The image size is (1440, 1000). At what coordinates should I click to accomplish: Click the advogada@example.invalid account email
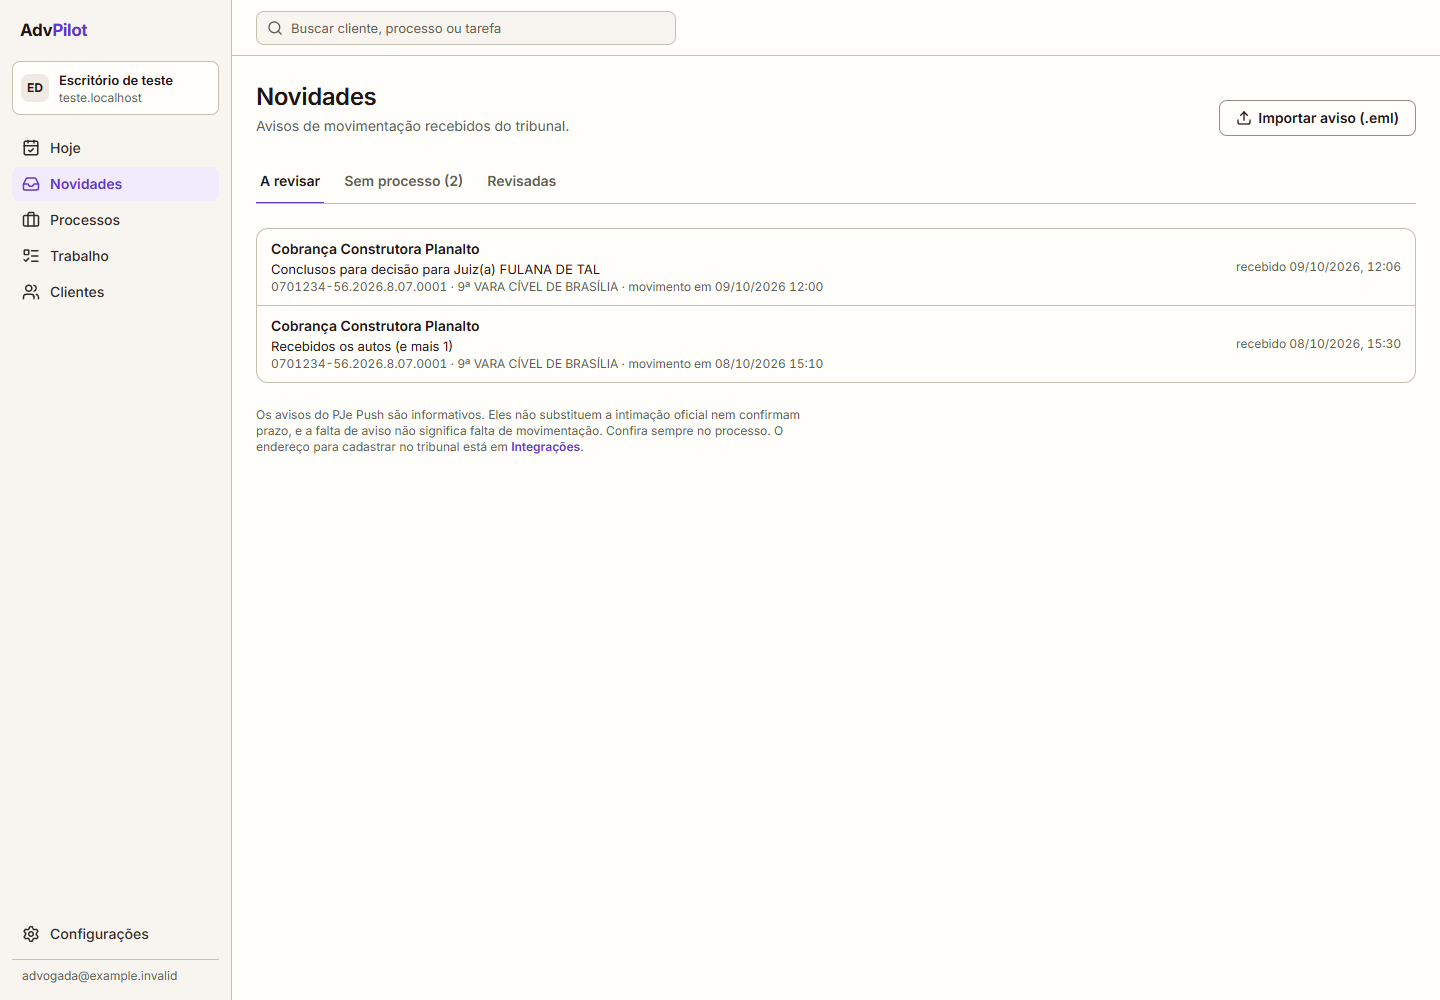click(x=100, y=976)
